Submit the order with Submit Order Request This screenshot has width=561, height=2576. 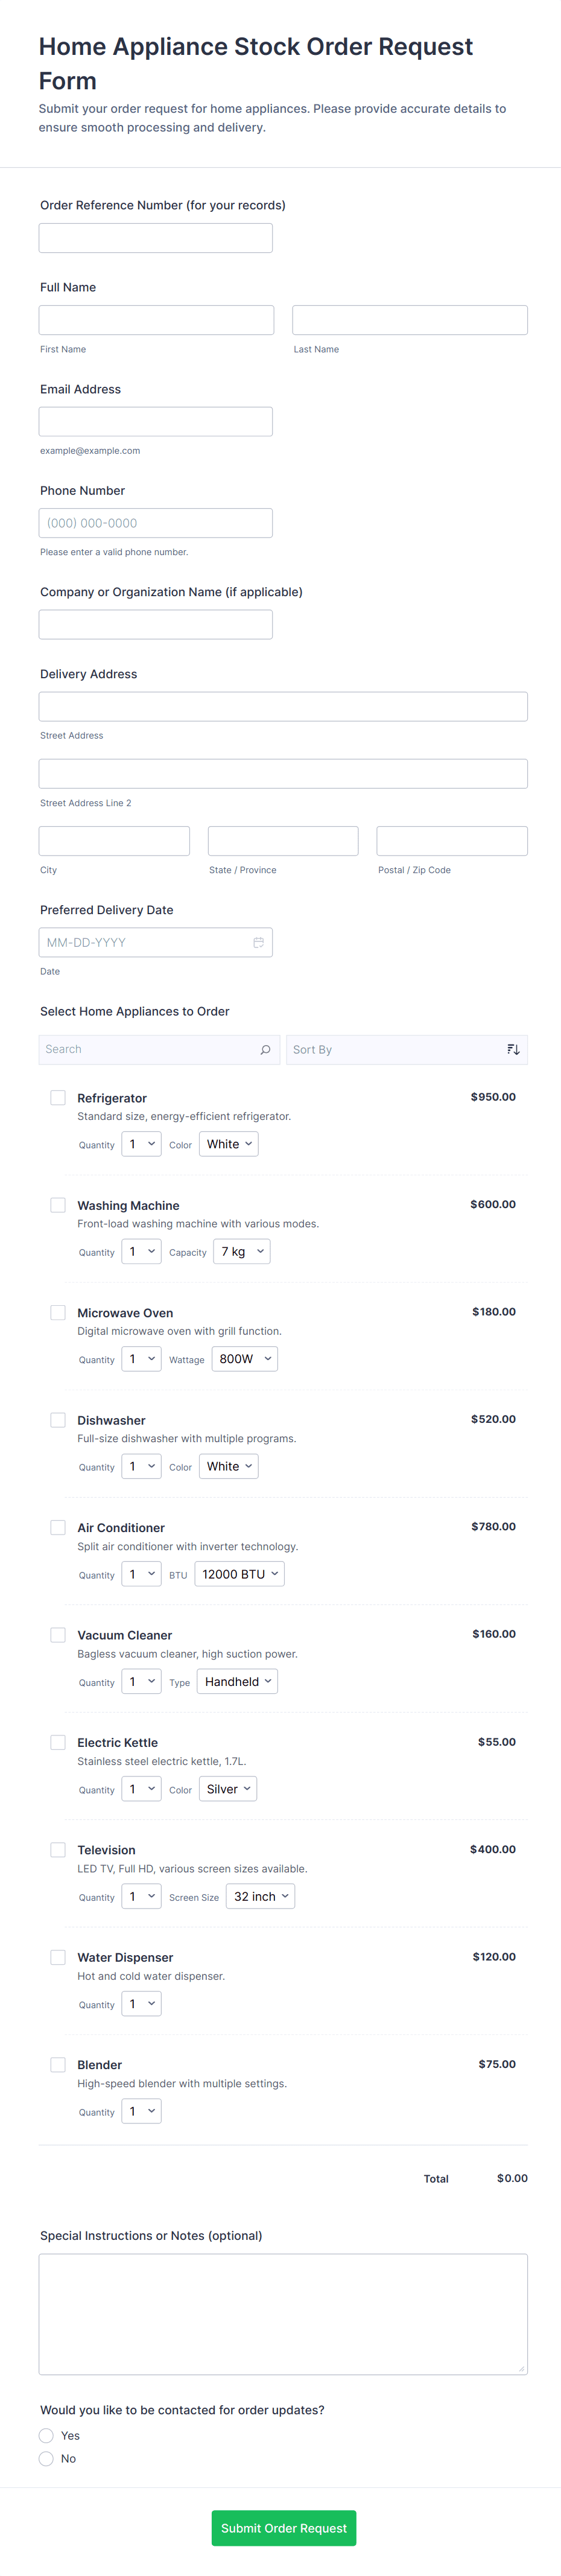point(284,2527)
